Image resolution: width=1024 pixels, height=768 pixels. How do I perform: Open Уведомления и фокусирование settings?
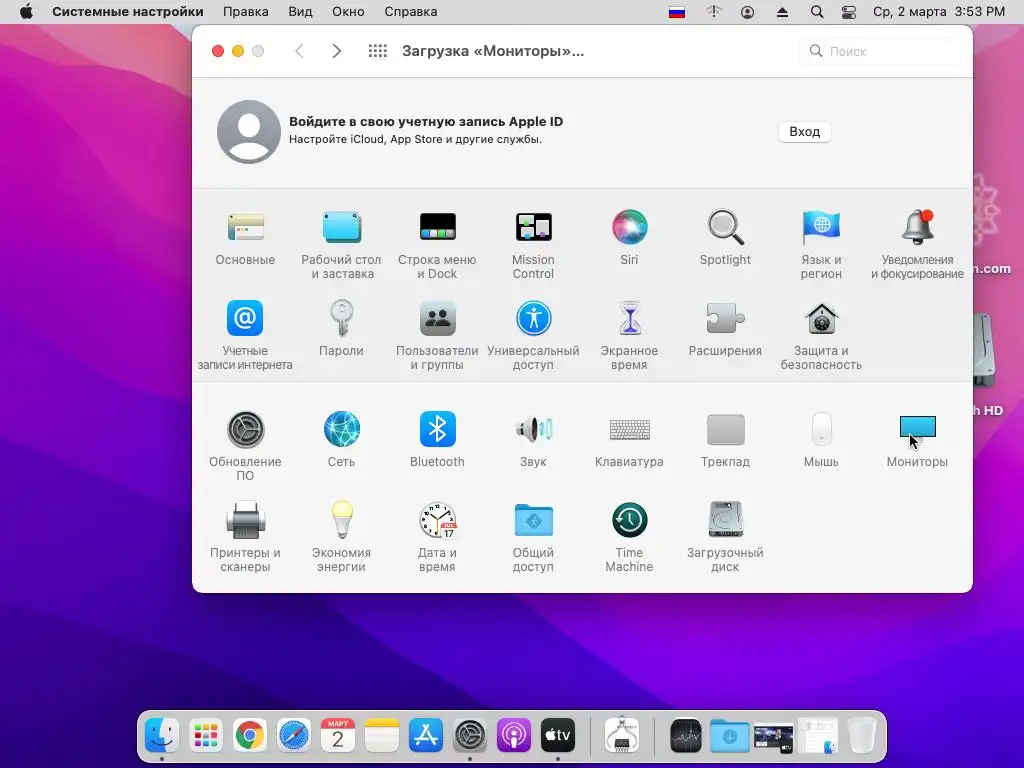click(x=917, y=246)
